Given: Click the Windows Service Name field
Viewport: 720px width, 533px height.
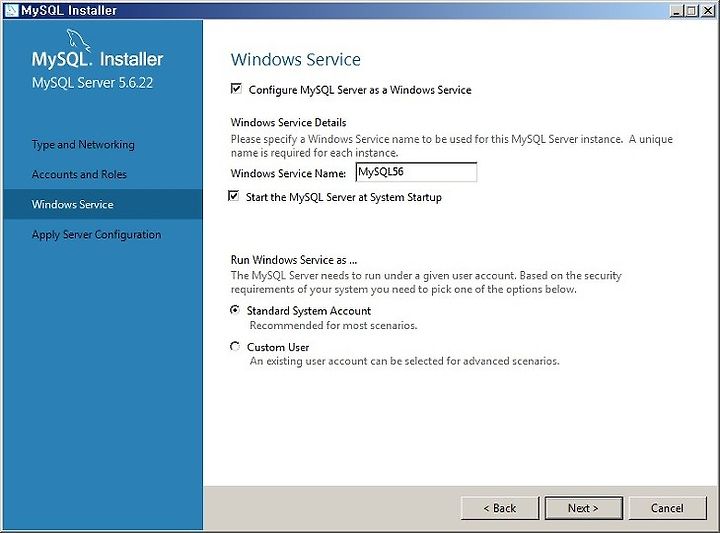Looking at the screenshot, I should pos(416,172).
